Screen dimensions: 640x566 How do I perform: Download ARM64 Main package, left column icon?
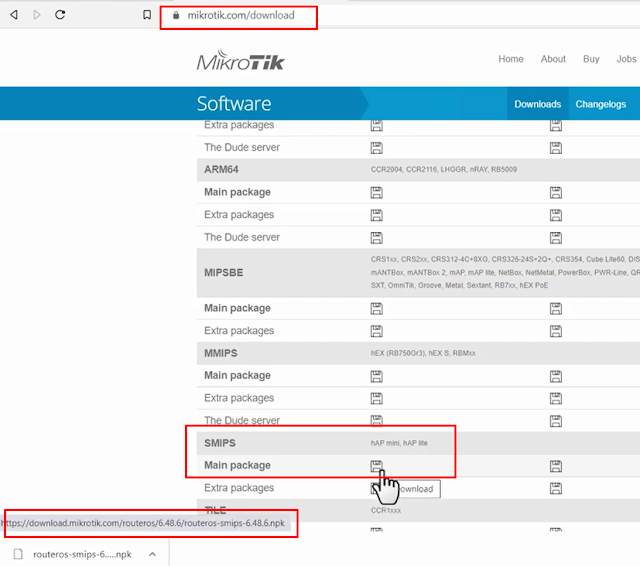376,193
